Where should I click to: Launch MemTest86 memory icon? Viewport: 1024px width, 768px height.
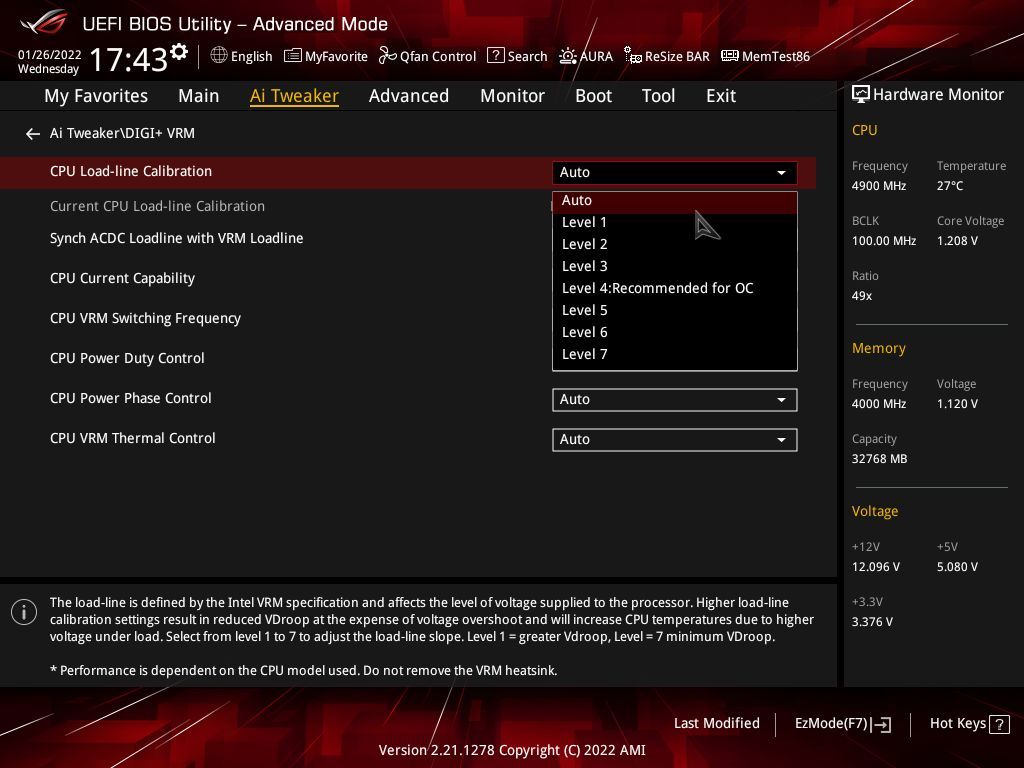729,56
